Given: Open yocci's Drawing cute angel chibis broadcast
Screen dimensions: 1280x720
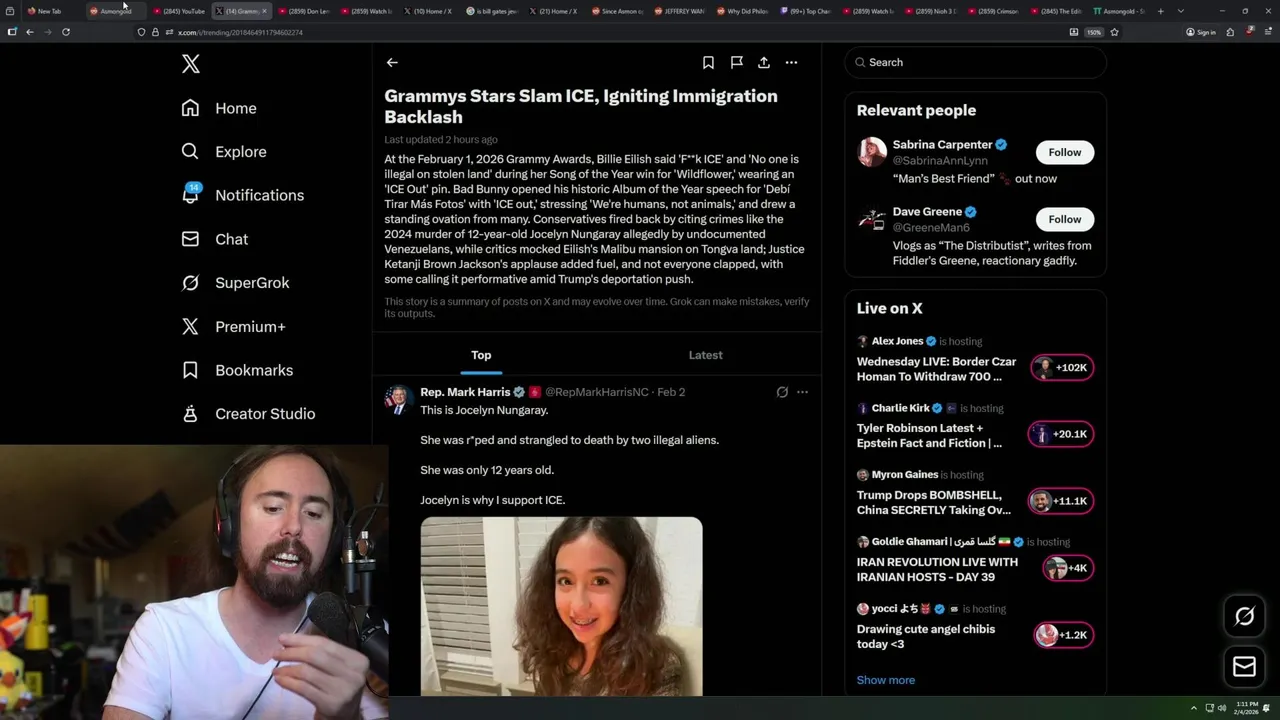Looking at the screenshot, I should tap(926, 636).
